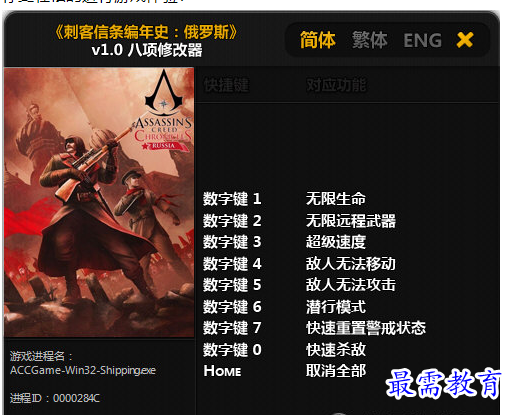Click 取消全部 to cancel all

point(336,371)
